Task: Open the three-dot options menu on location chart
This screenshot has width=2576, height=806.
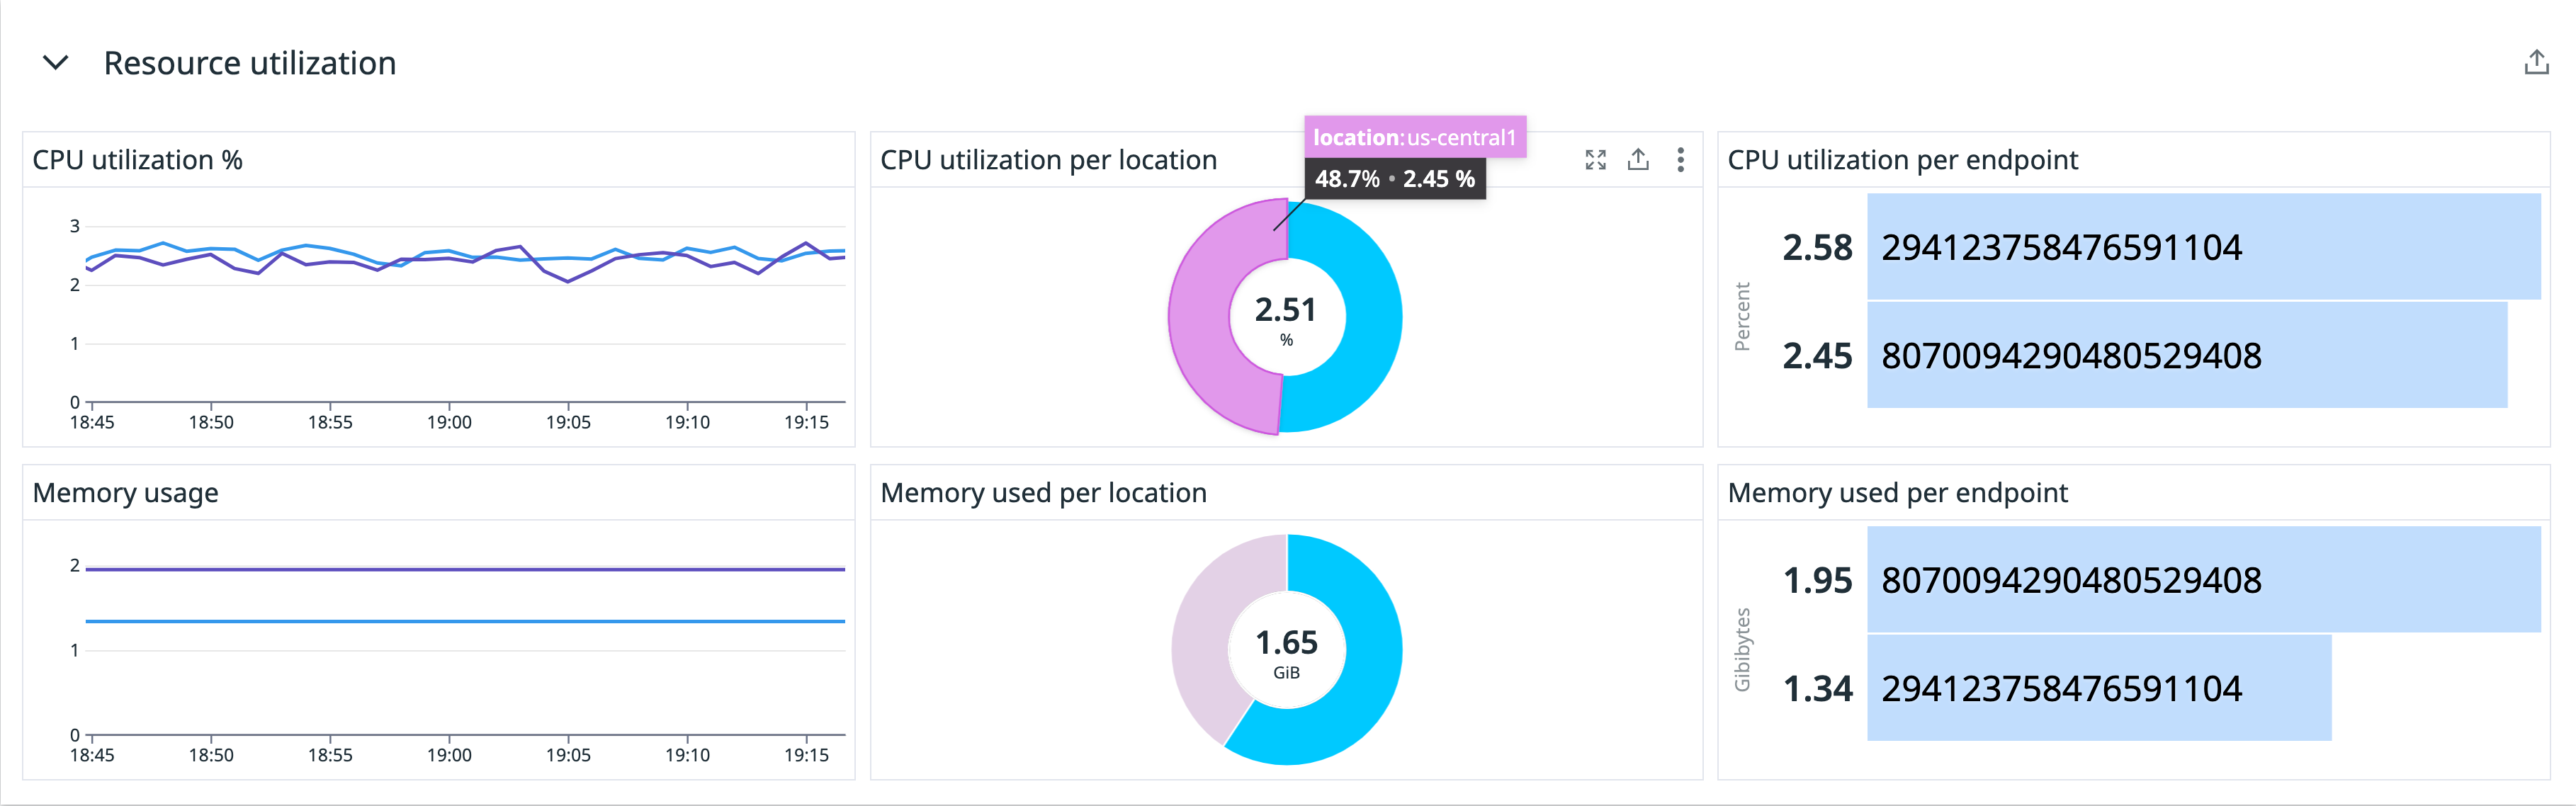Action: 1680,159
